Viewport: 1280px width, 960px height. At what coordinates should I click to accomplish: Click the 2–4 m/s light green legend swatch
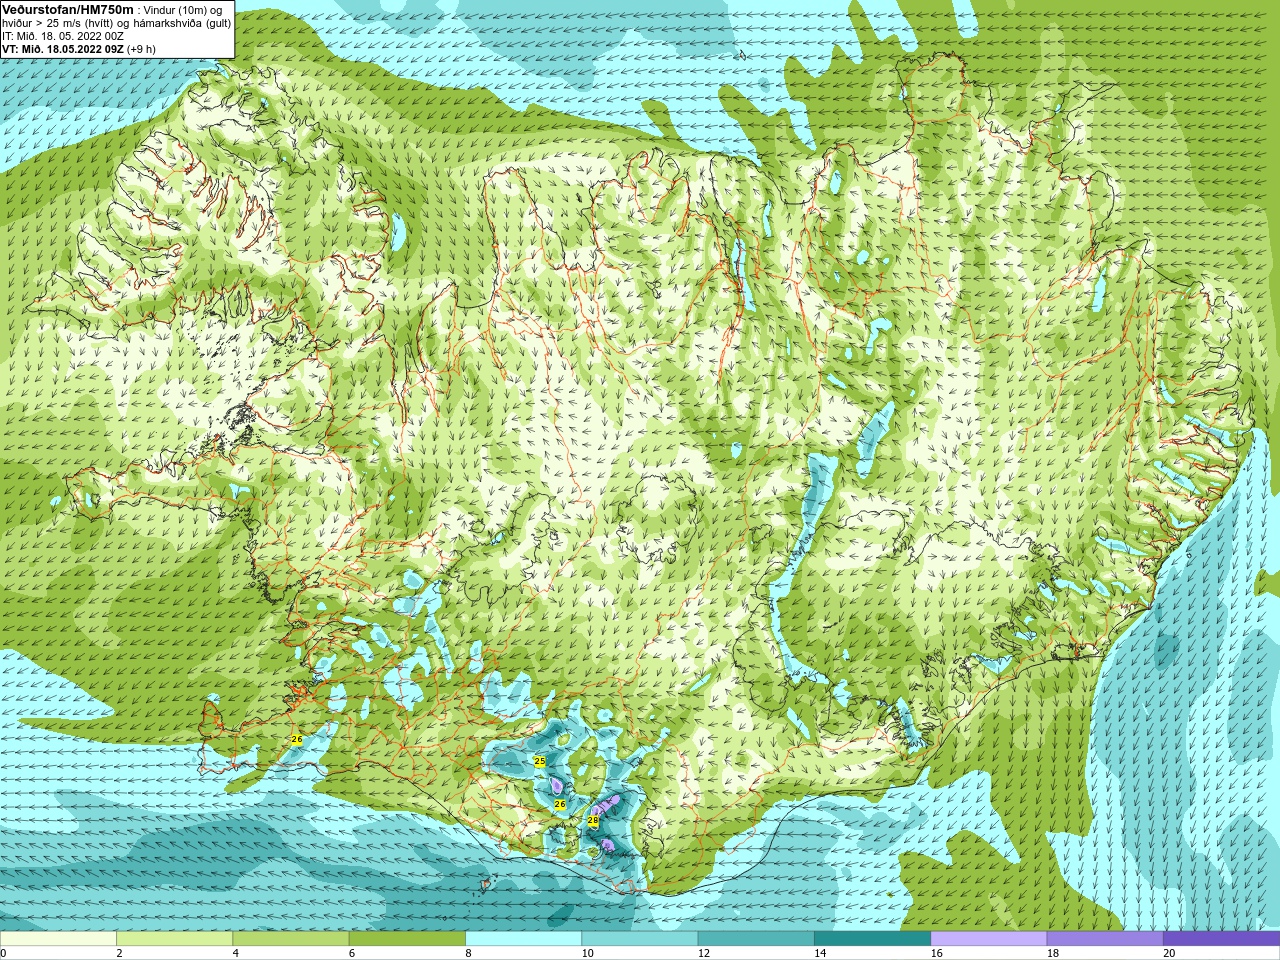tap(174, 939)
